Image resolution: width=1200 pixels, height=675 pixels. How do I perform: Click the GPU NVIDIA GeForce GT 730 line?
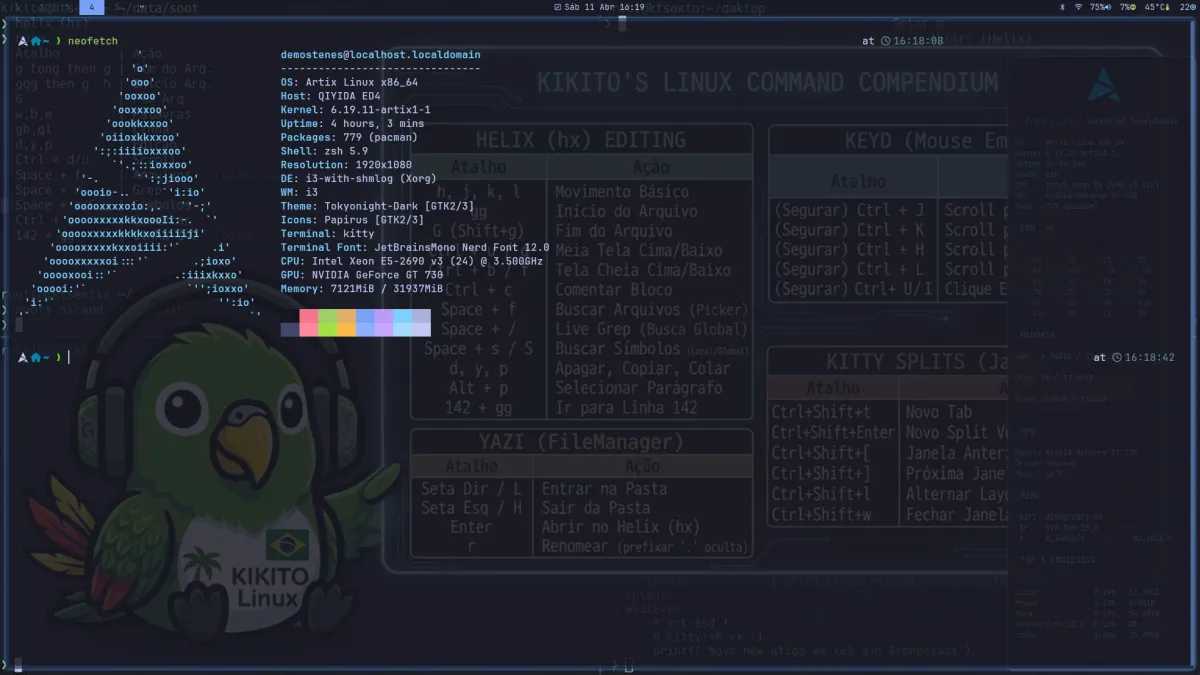(x=362, y=274)
